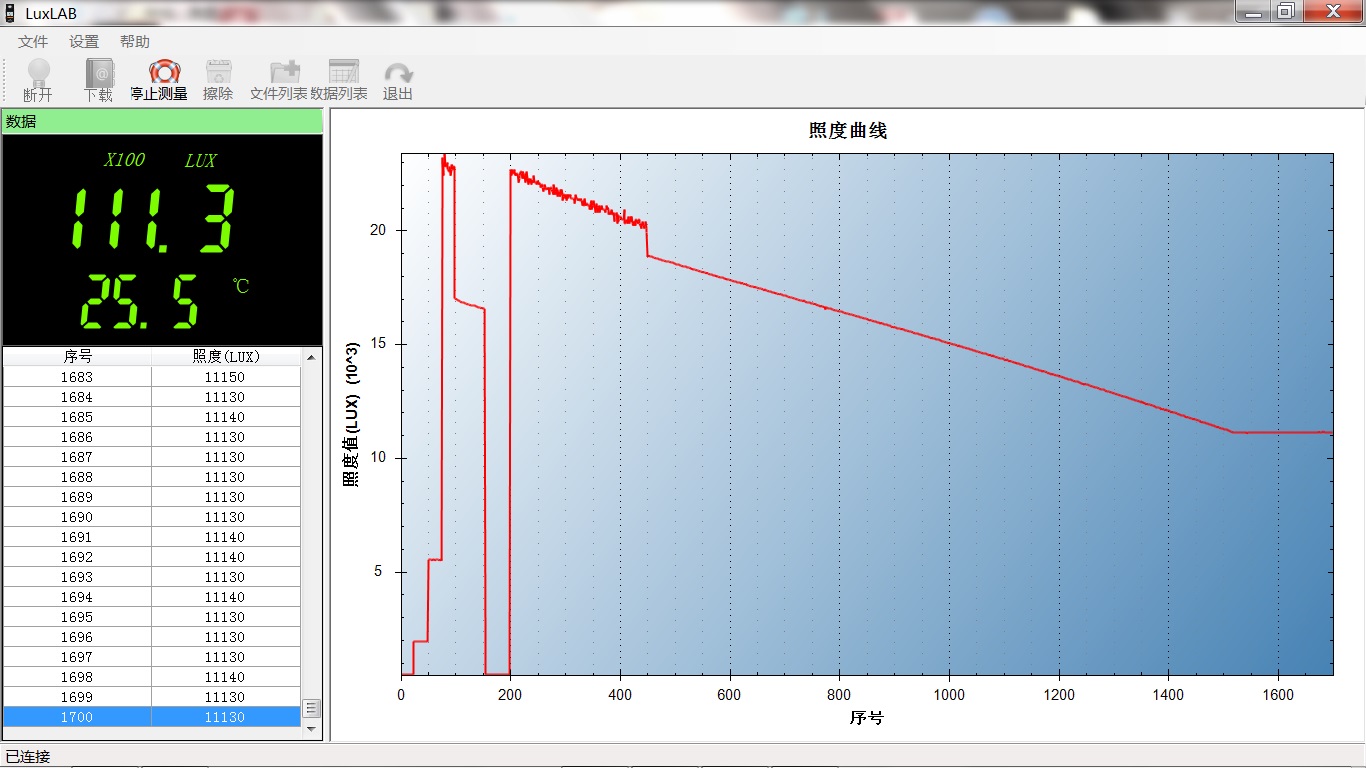The width and height of the screenshot is (1366, 768).
Task: Select row 1699 in the table
Action: (152, 697)
